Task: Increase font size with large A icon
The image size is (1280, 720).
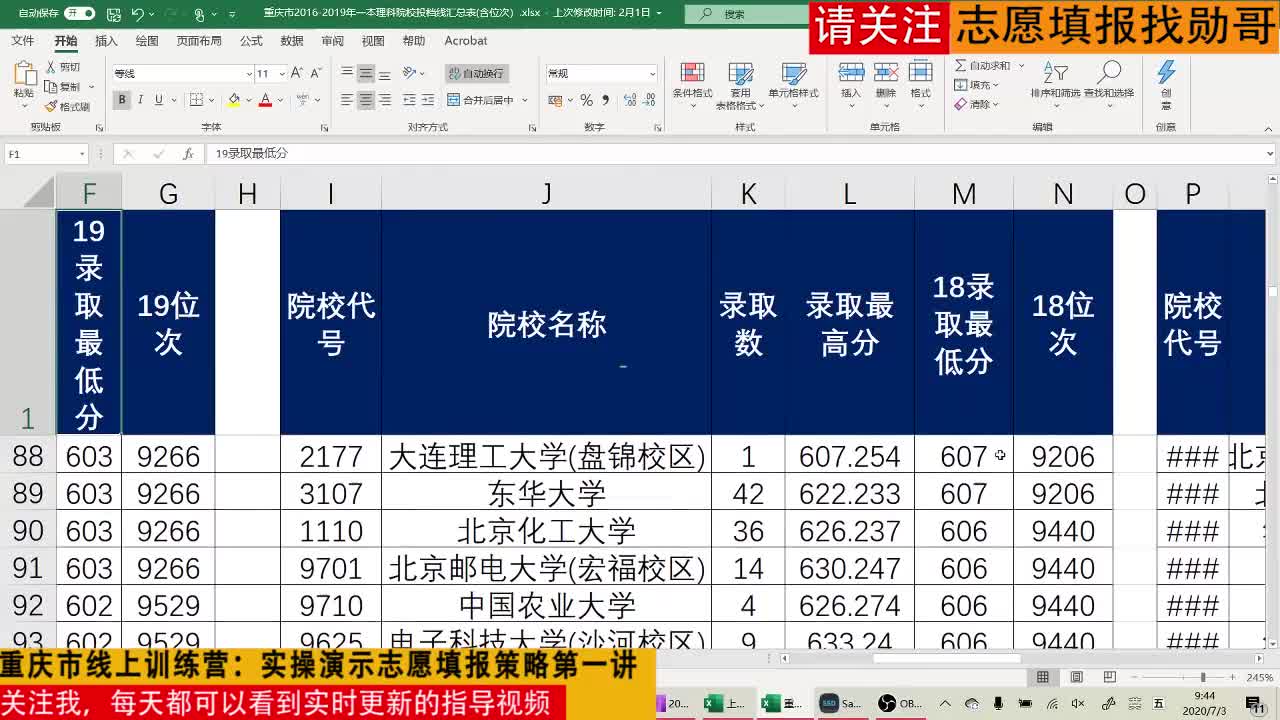Action: [x=298, y=73]
